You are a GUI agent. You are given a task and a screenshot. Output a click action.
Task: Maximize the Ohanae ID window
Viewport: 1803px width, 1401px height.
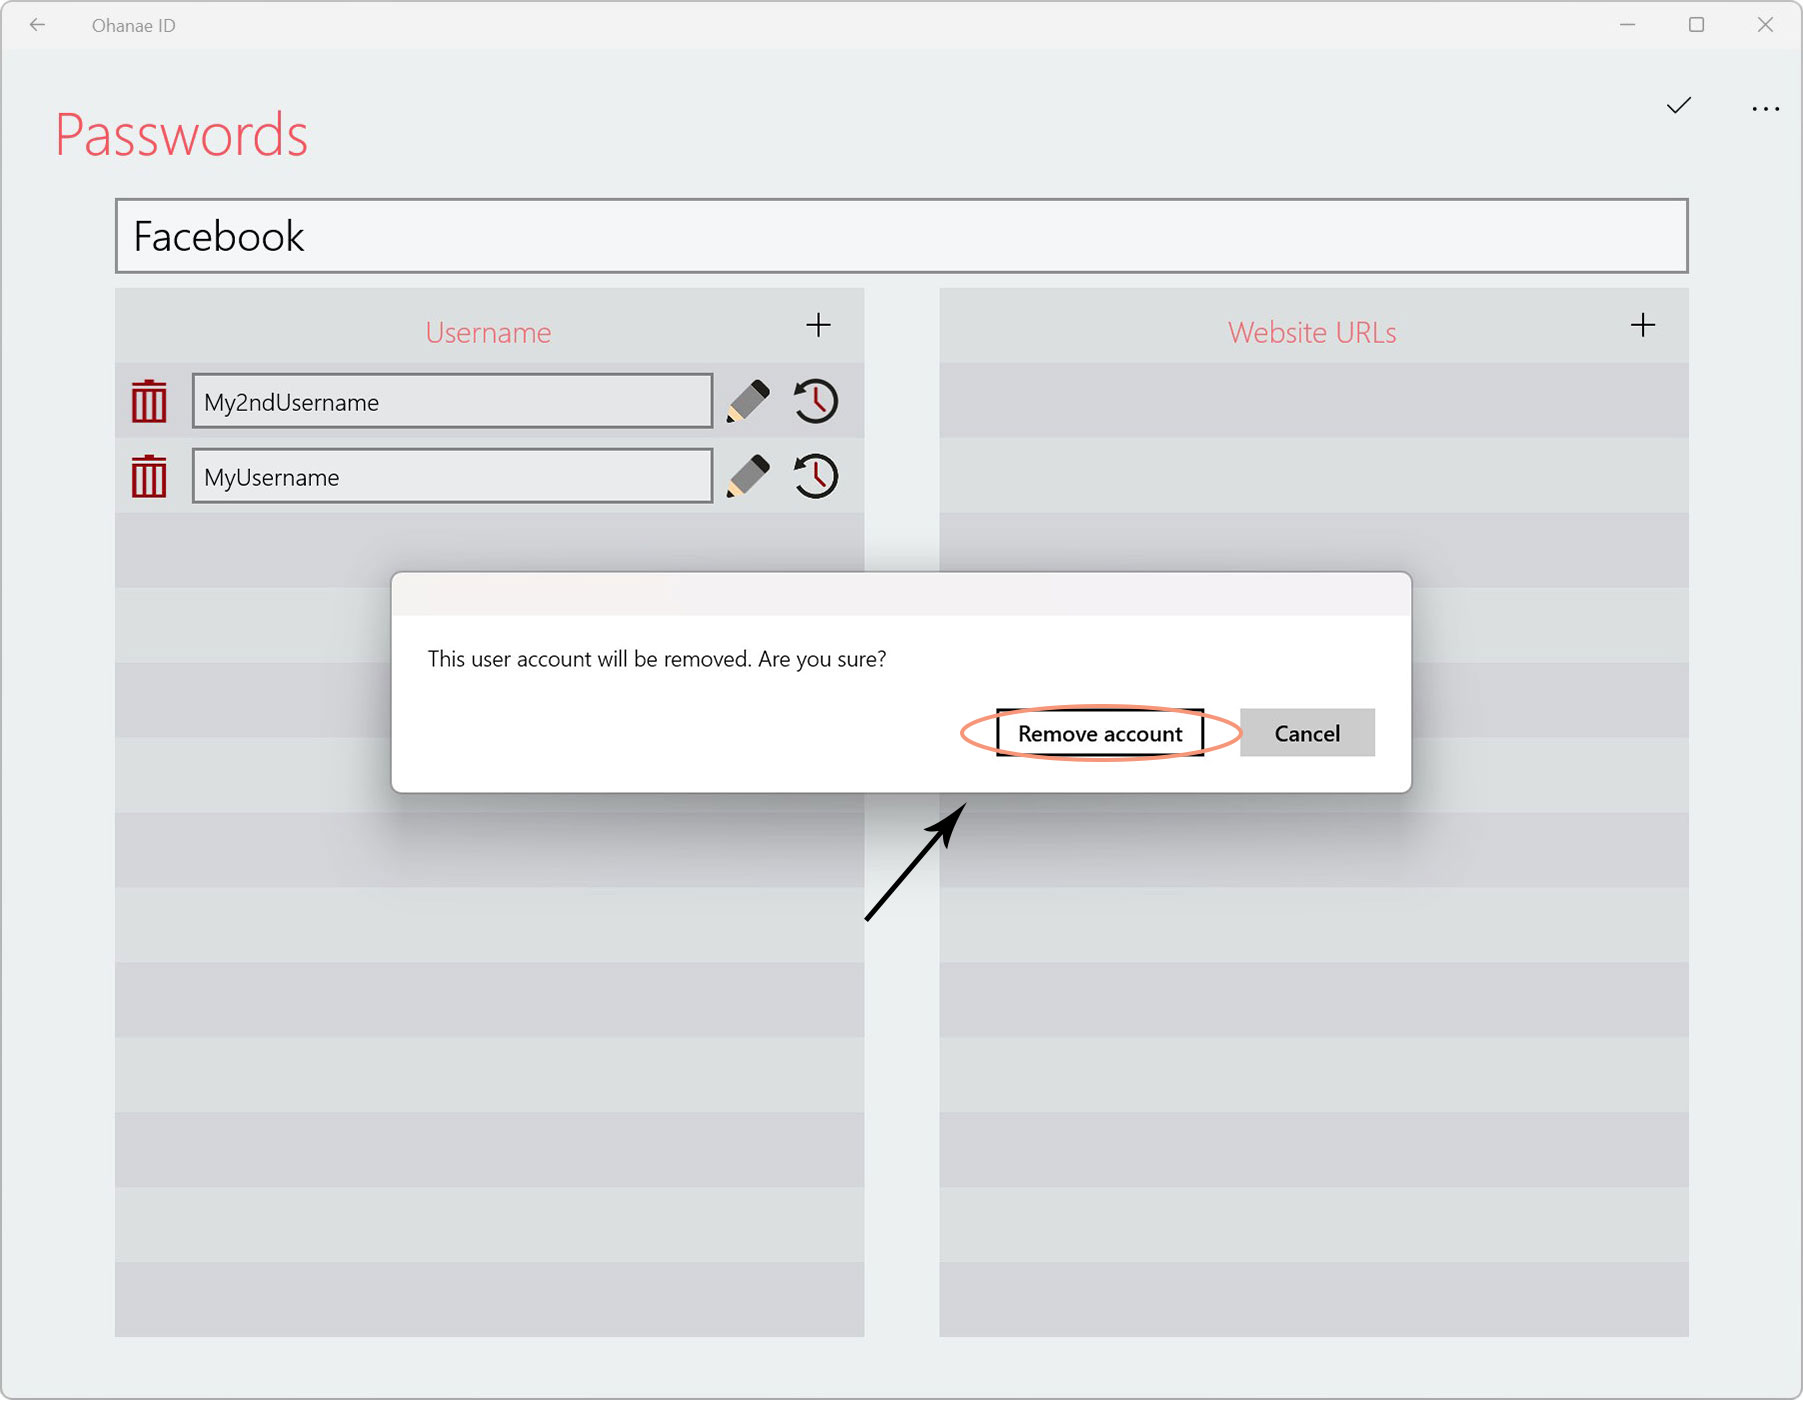pos(1697,25)
